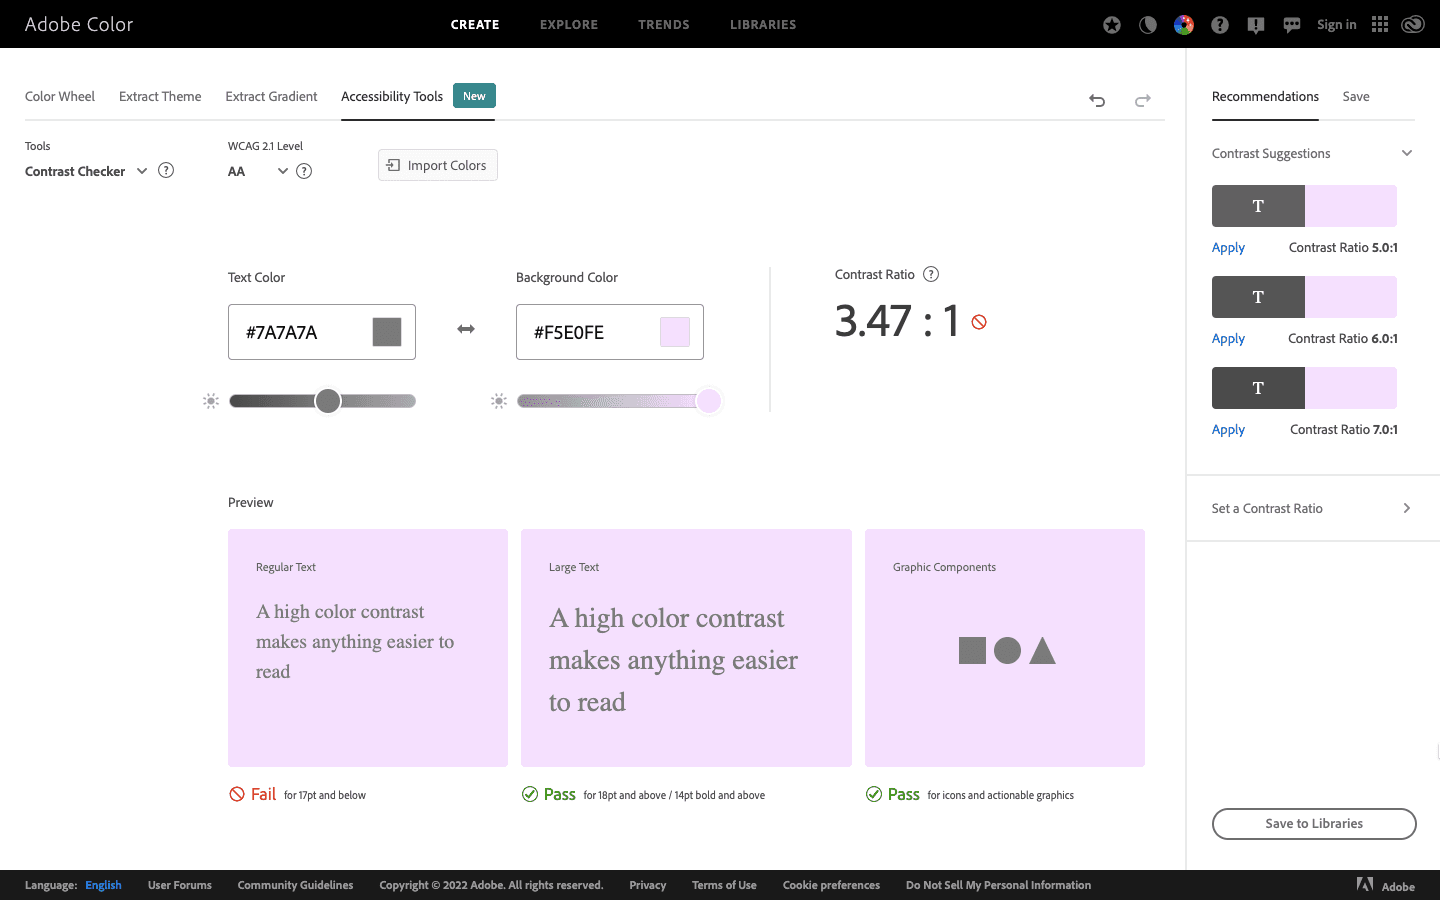Open the background color lavender swatch picker
The height and width of the screenshot is (900, 1440).
point(675,332)
